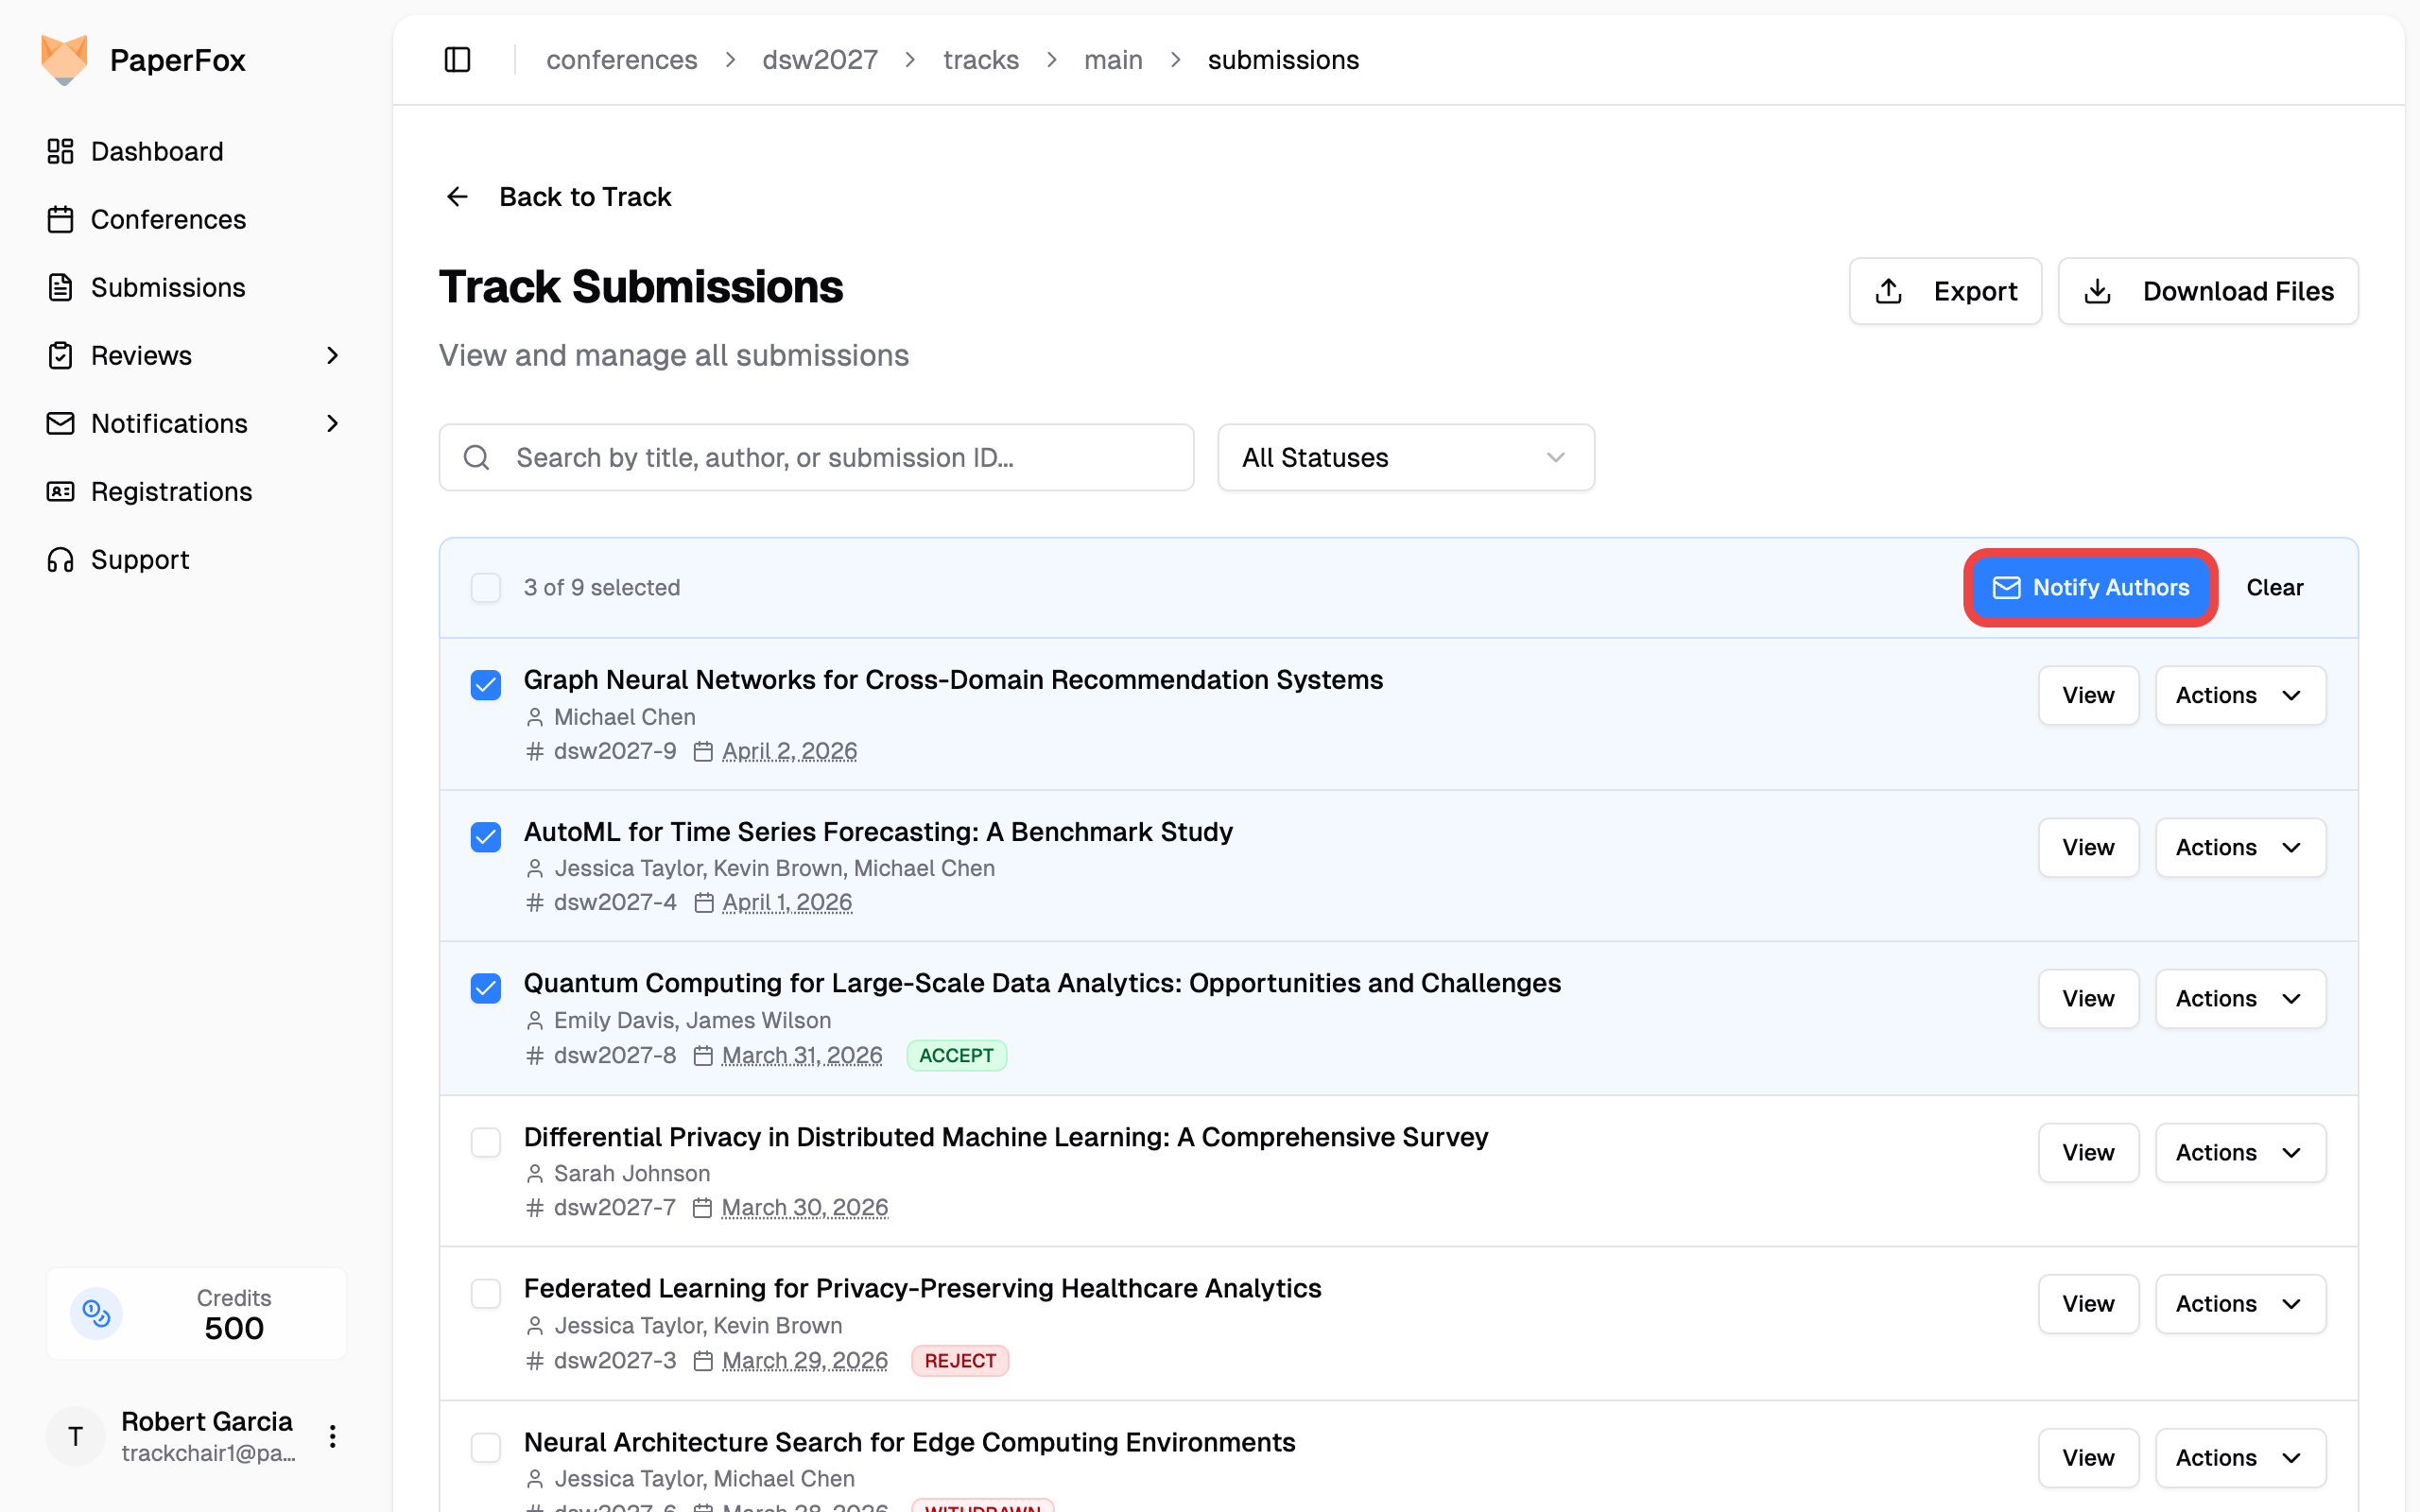
Task: Click the PaperFox fox logo
Action: pos(64,60)
